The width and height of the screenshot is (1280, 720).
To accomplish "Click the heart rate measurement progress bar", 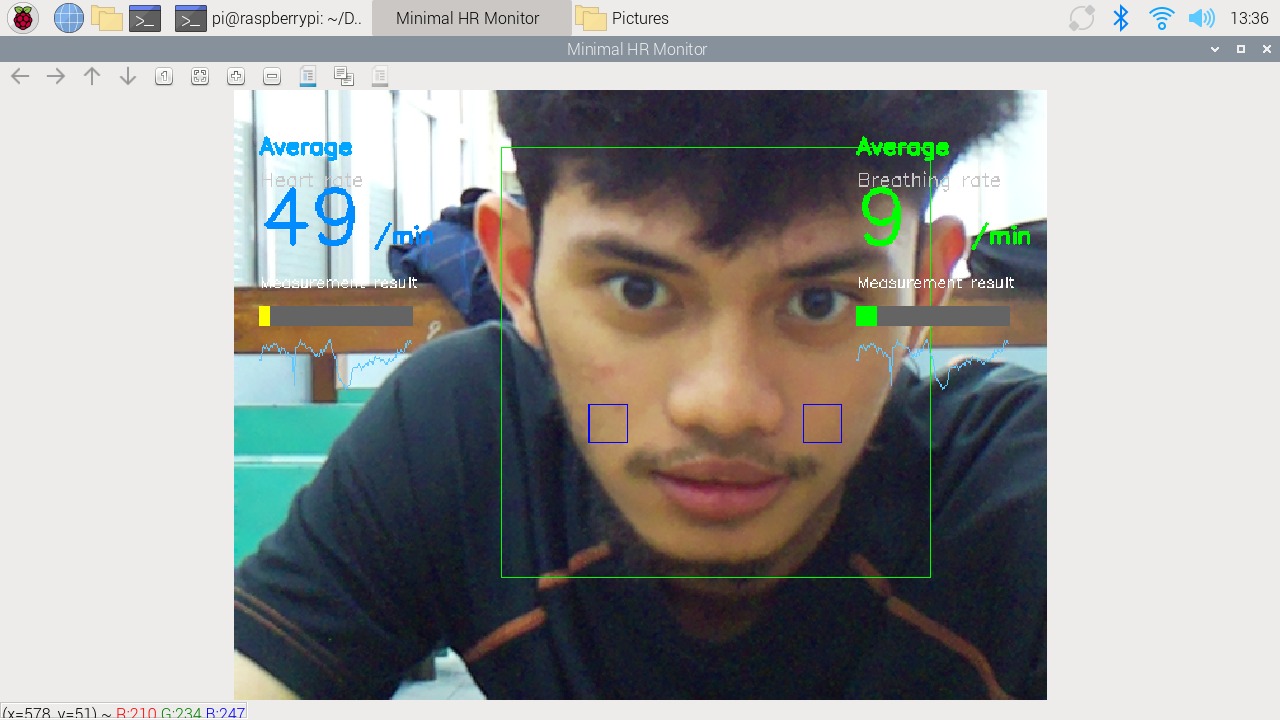I will pos(336,316).
